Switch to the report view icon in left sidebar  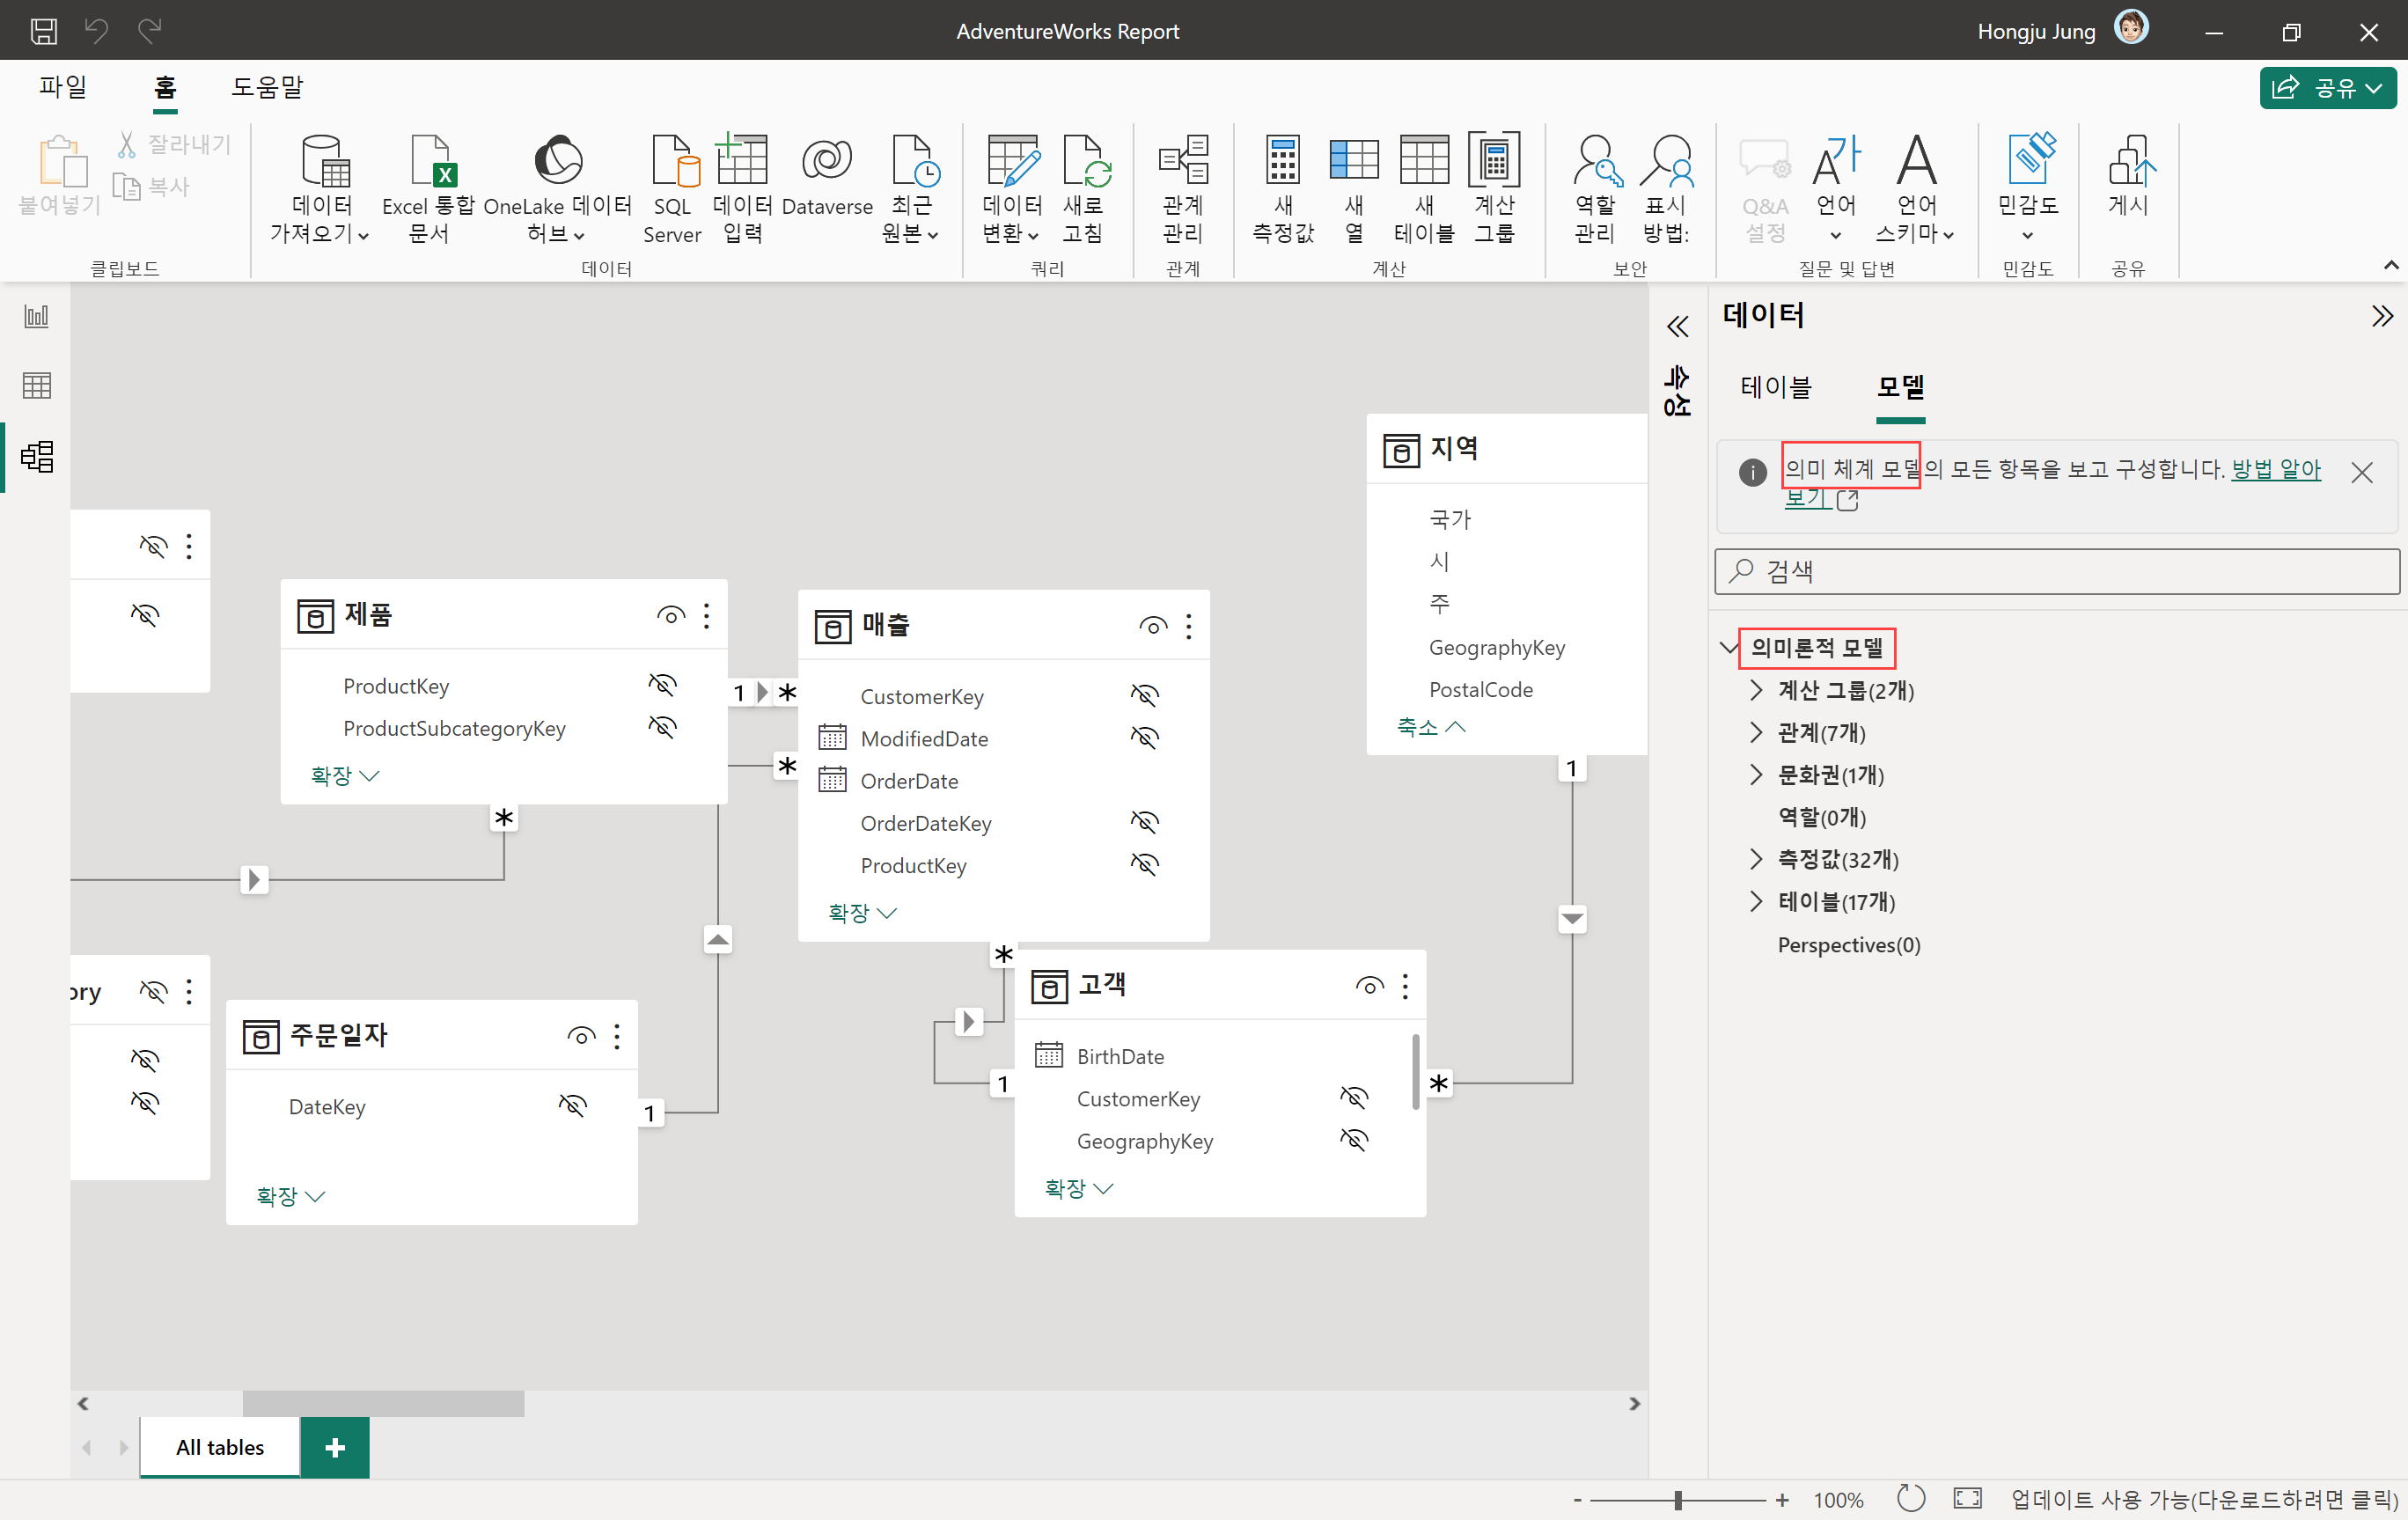pos(37,317)
